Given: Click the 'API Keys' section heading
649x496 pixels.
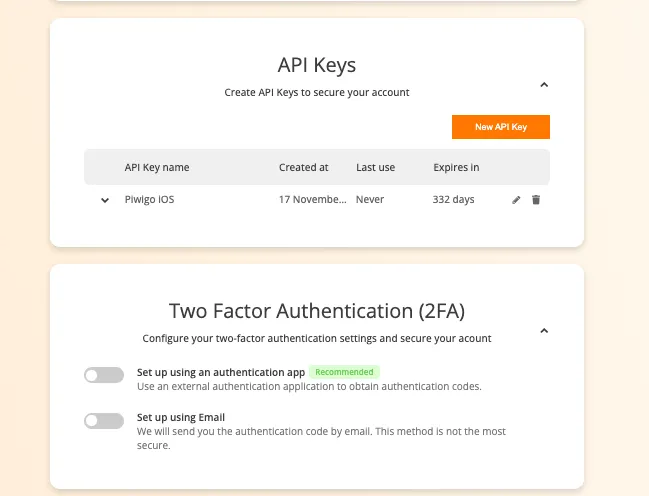Looking at the screenshot, I should [x=316, y=65].
